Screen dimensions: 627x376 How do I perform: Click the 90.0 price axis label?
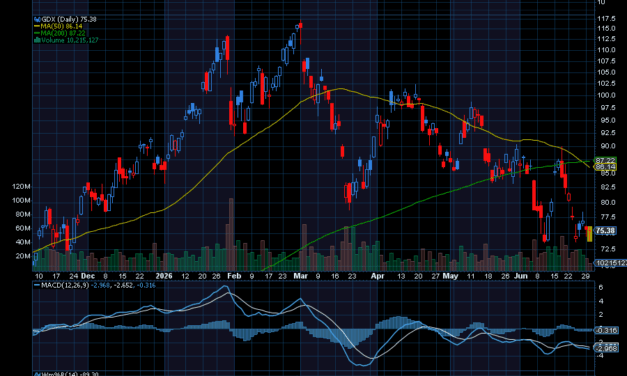coord(607,146)
